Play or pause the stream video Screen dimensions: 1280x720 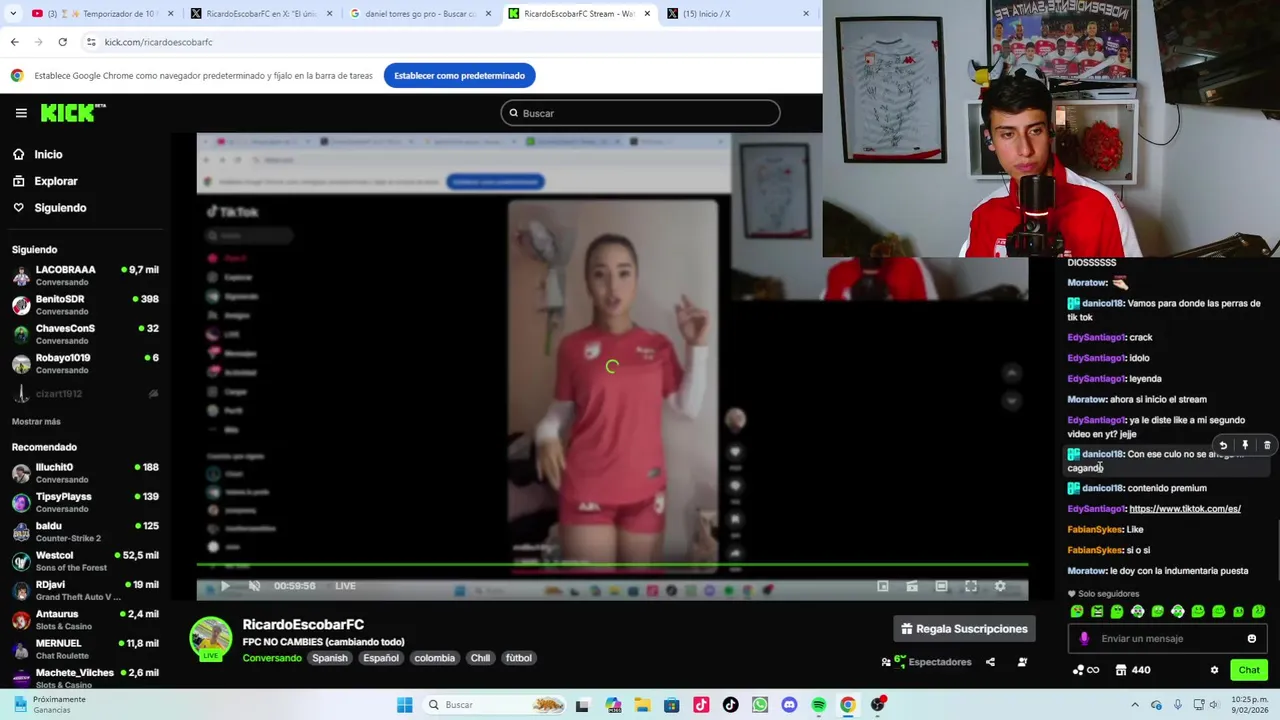[224, 586]
